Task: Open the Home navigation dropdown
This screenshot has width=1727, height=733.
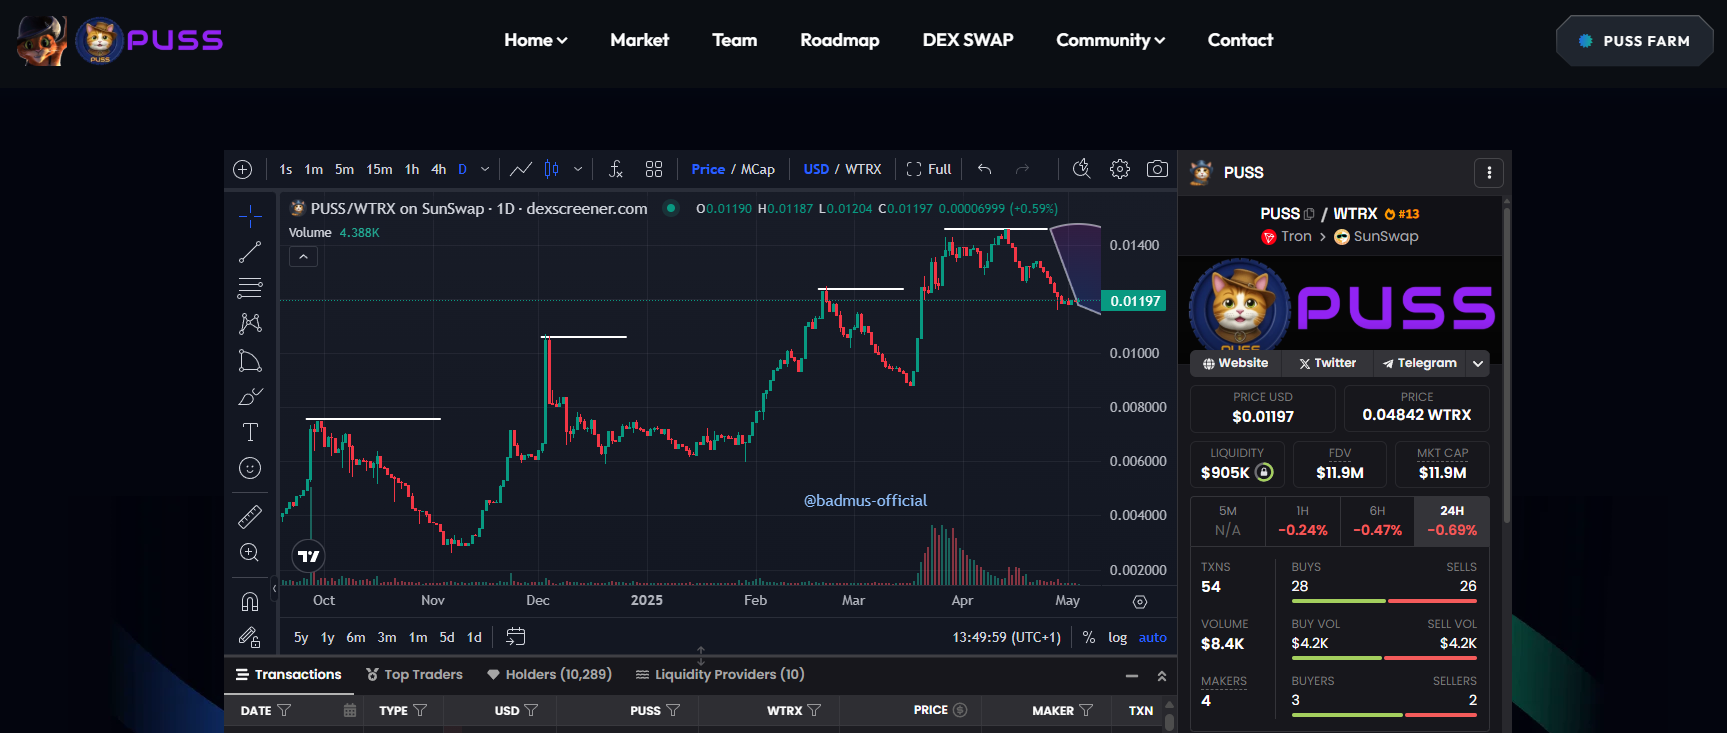Action: pos(536,40)
